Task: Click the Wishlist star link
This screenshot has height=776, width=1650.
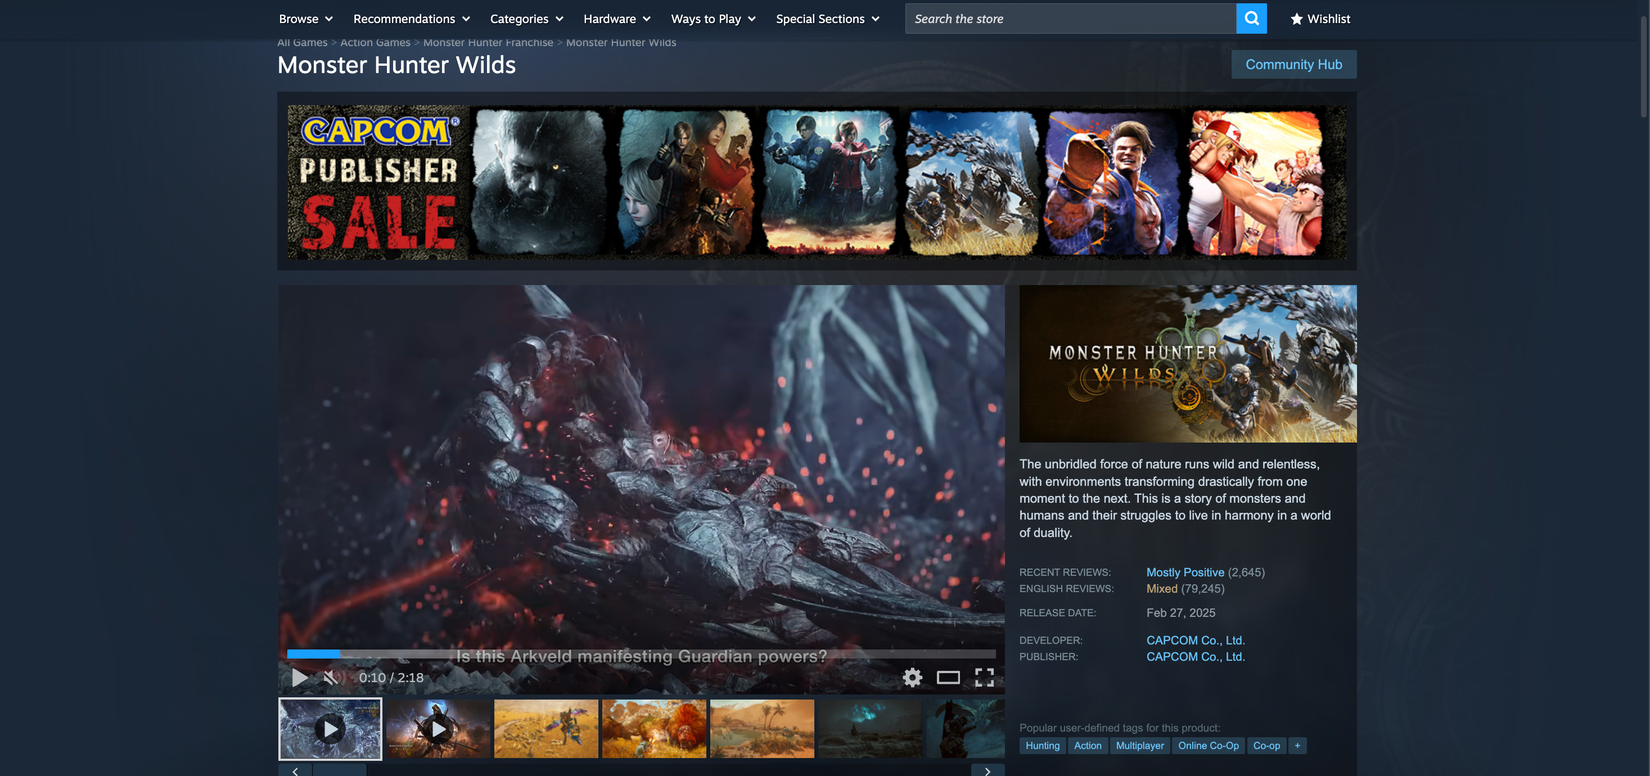Action: tap(1320, 19)
